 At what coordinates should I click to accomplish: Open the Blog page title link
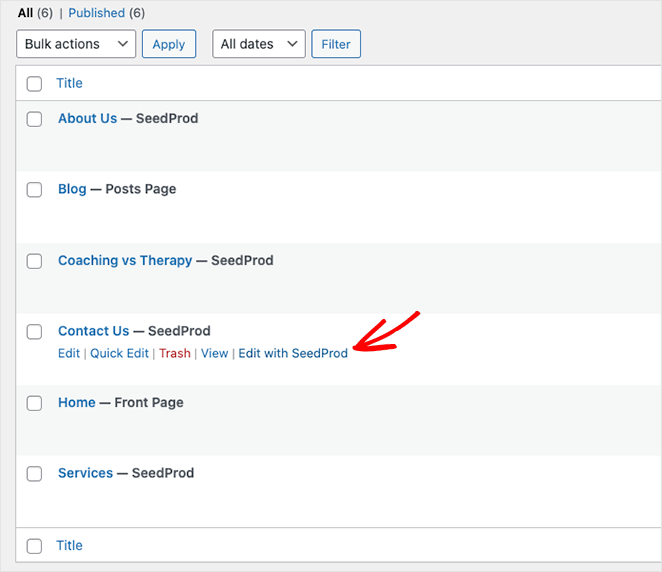tap(72, 189)
